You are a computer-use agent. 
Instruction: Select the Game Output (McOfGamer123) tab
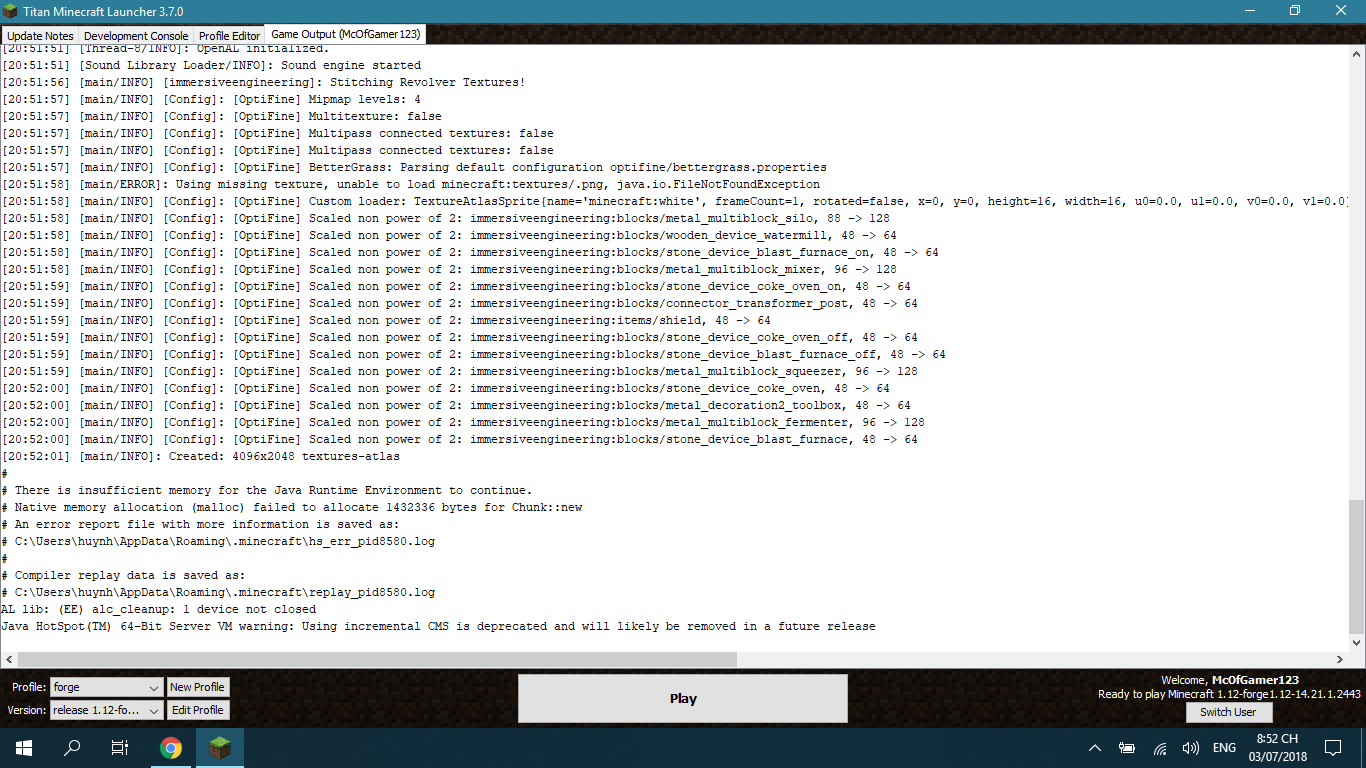coord(346,34)
